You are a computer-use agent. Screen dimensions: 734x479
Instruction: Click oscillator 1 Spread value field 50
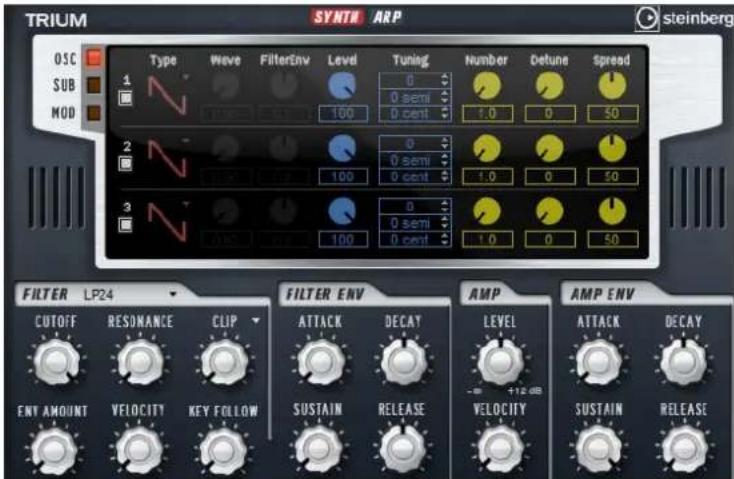(x=613, y=114)
